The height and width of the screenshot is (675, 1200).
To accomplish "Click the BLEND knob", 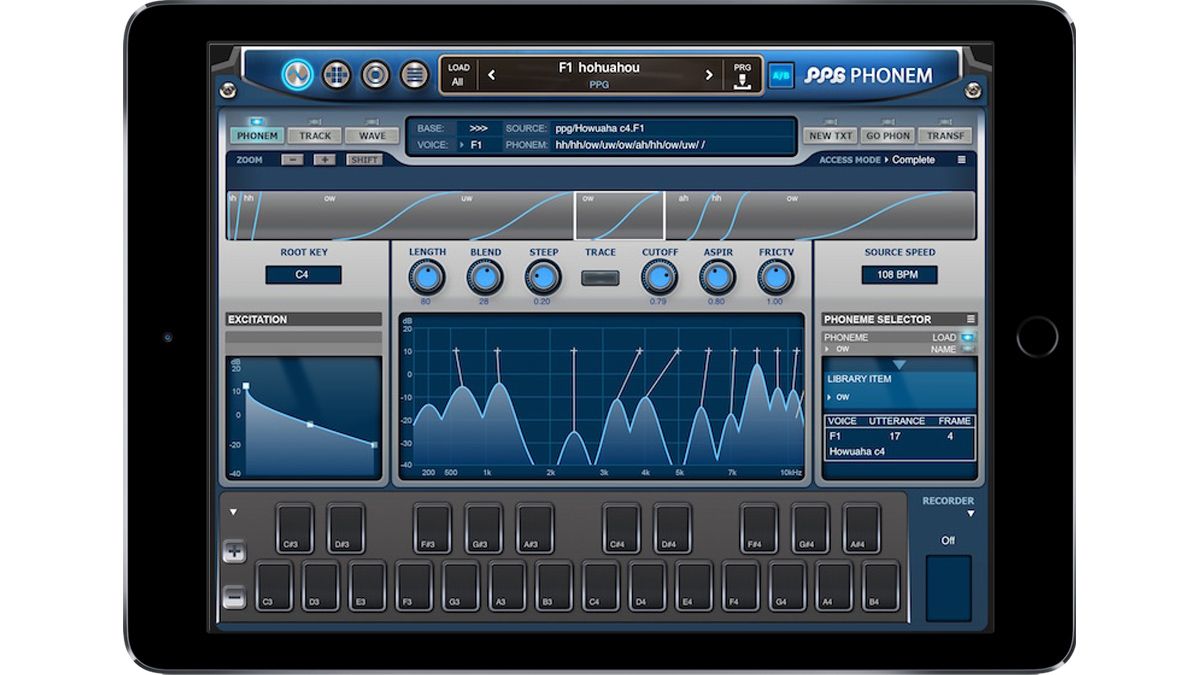I will tap(485, 277).
